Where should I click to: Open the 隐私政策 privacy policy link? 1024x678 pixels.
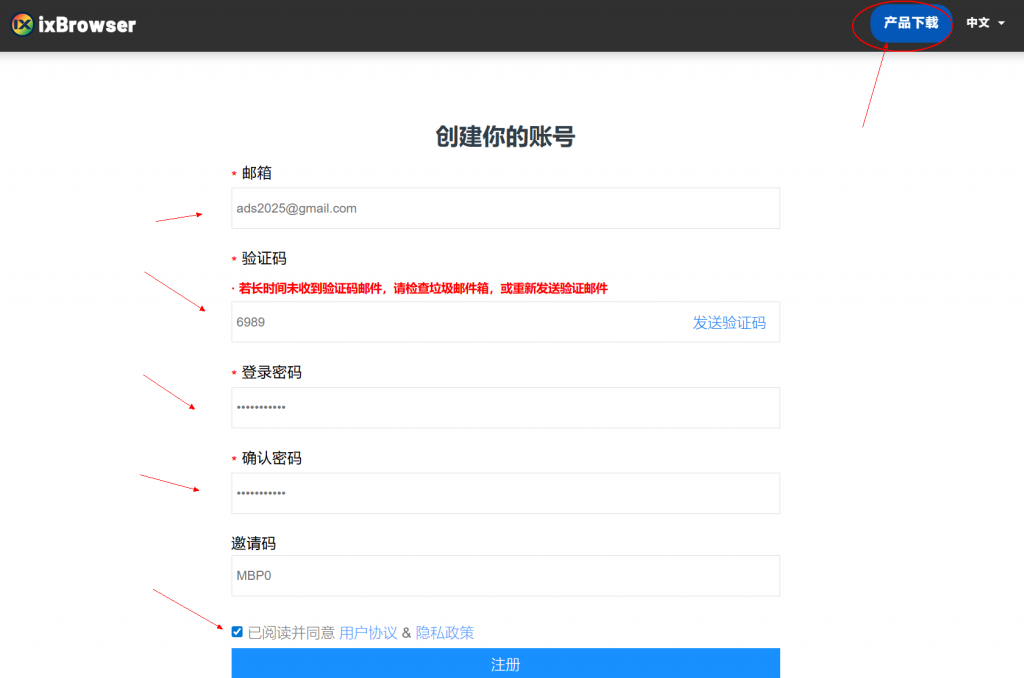click(445, 632)
